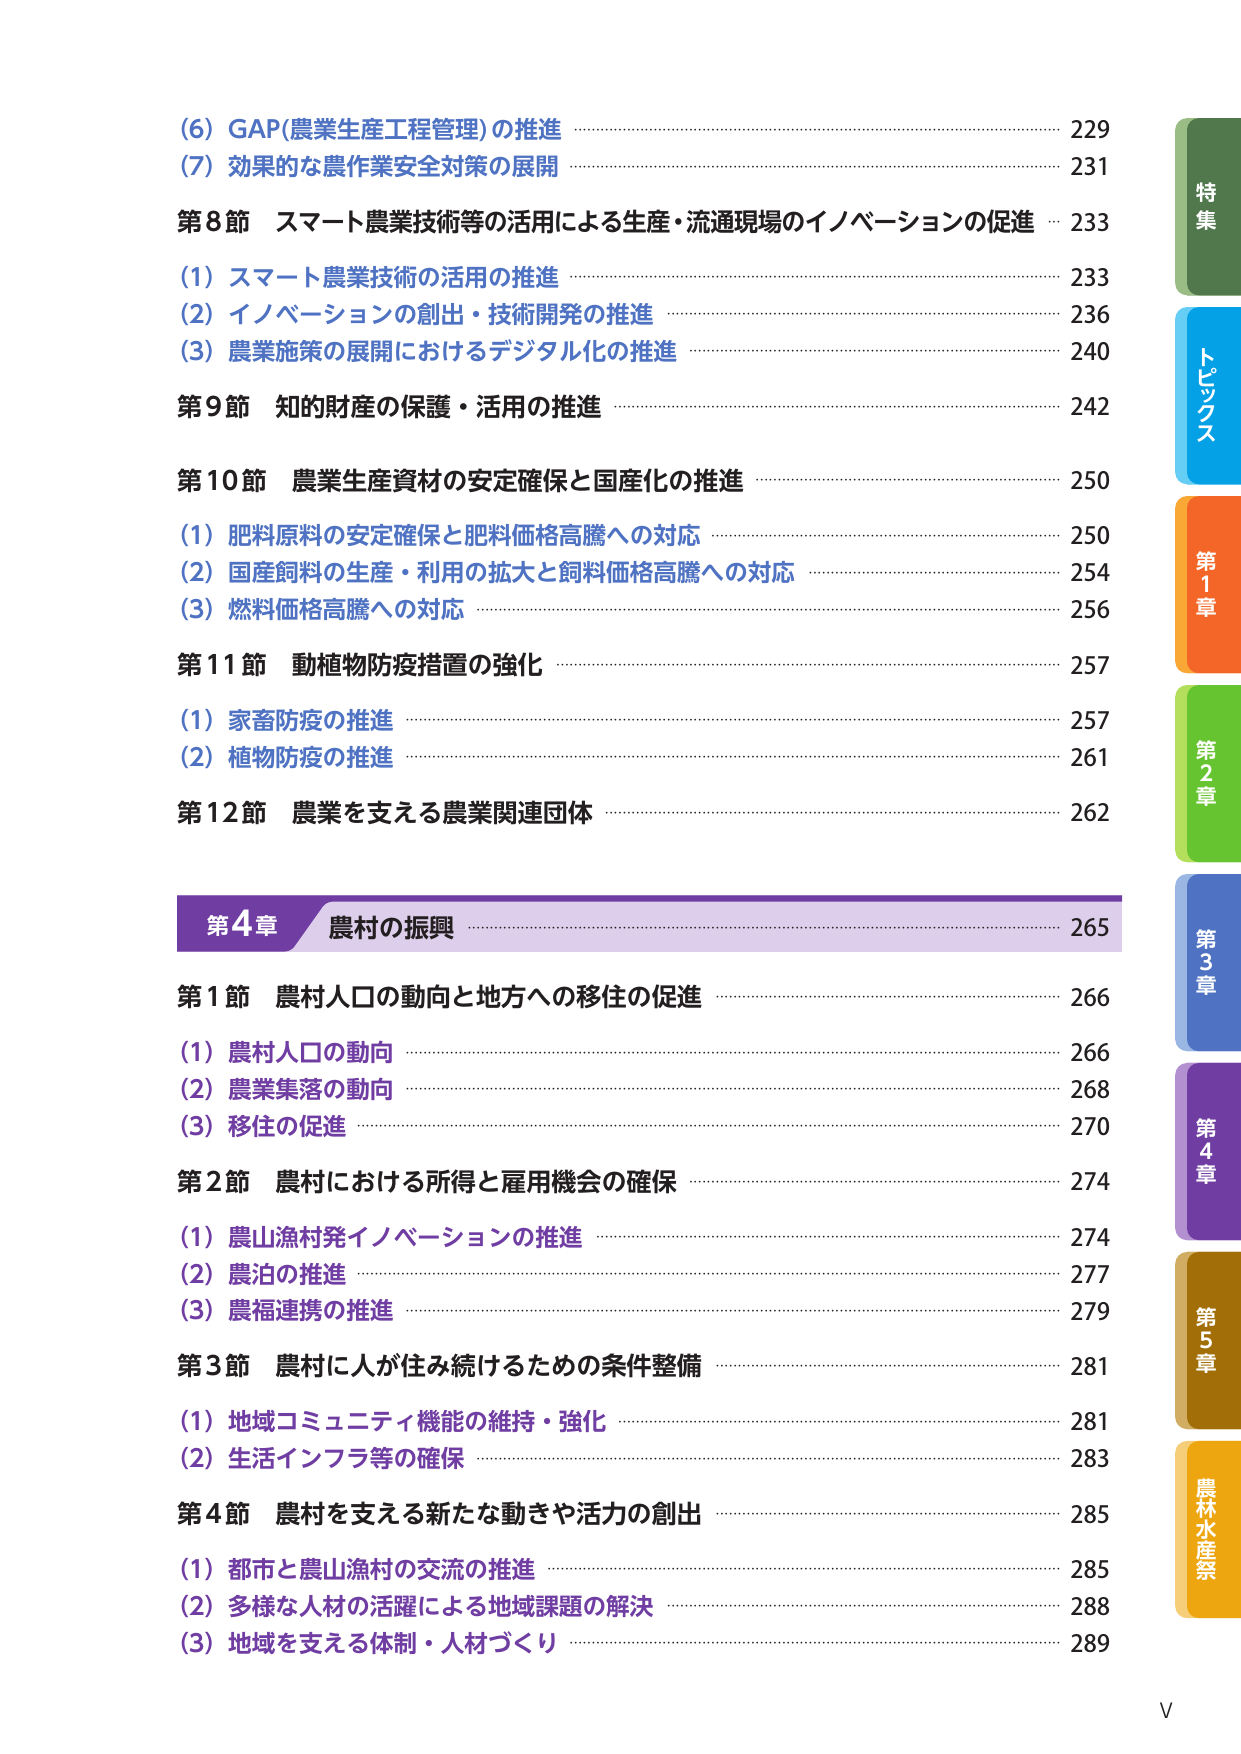The width and height of the screenshot is (1241, 1754).
Task: Go to (3) 地域を支える体制・人材づくり
Action: click(x=368, y=1643)
